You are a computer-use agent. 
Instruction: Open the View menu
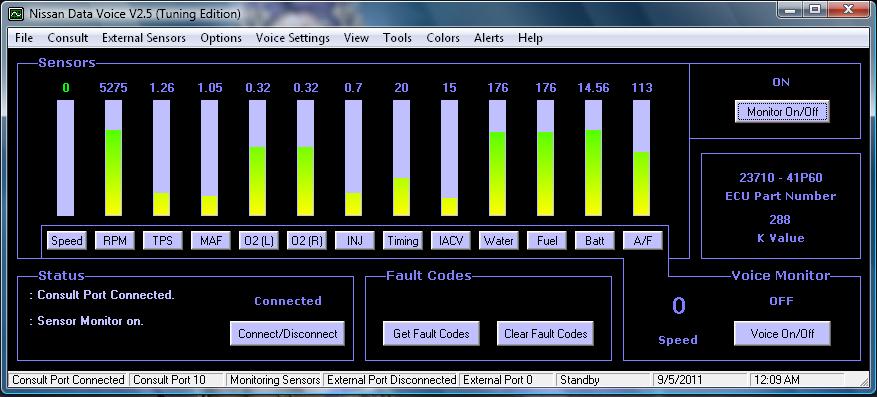[x=356, y=38]
